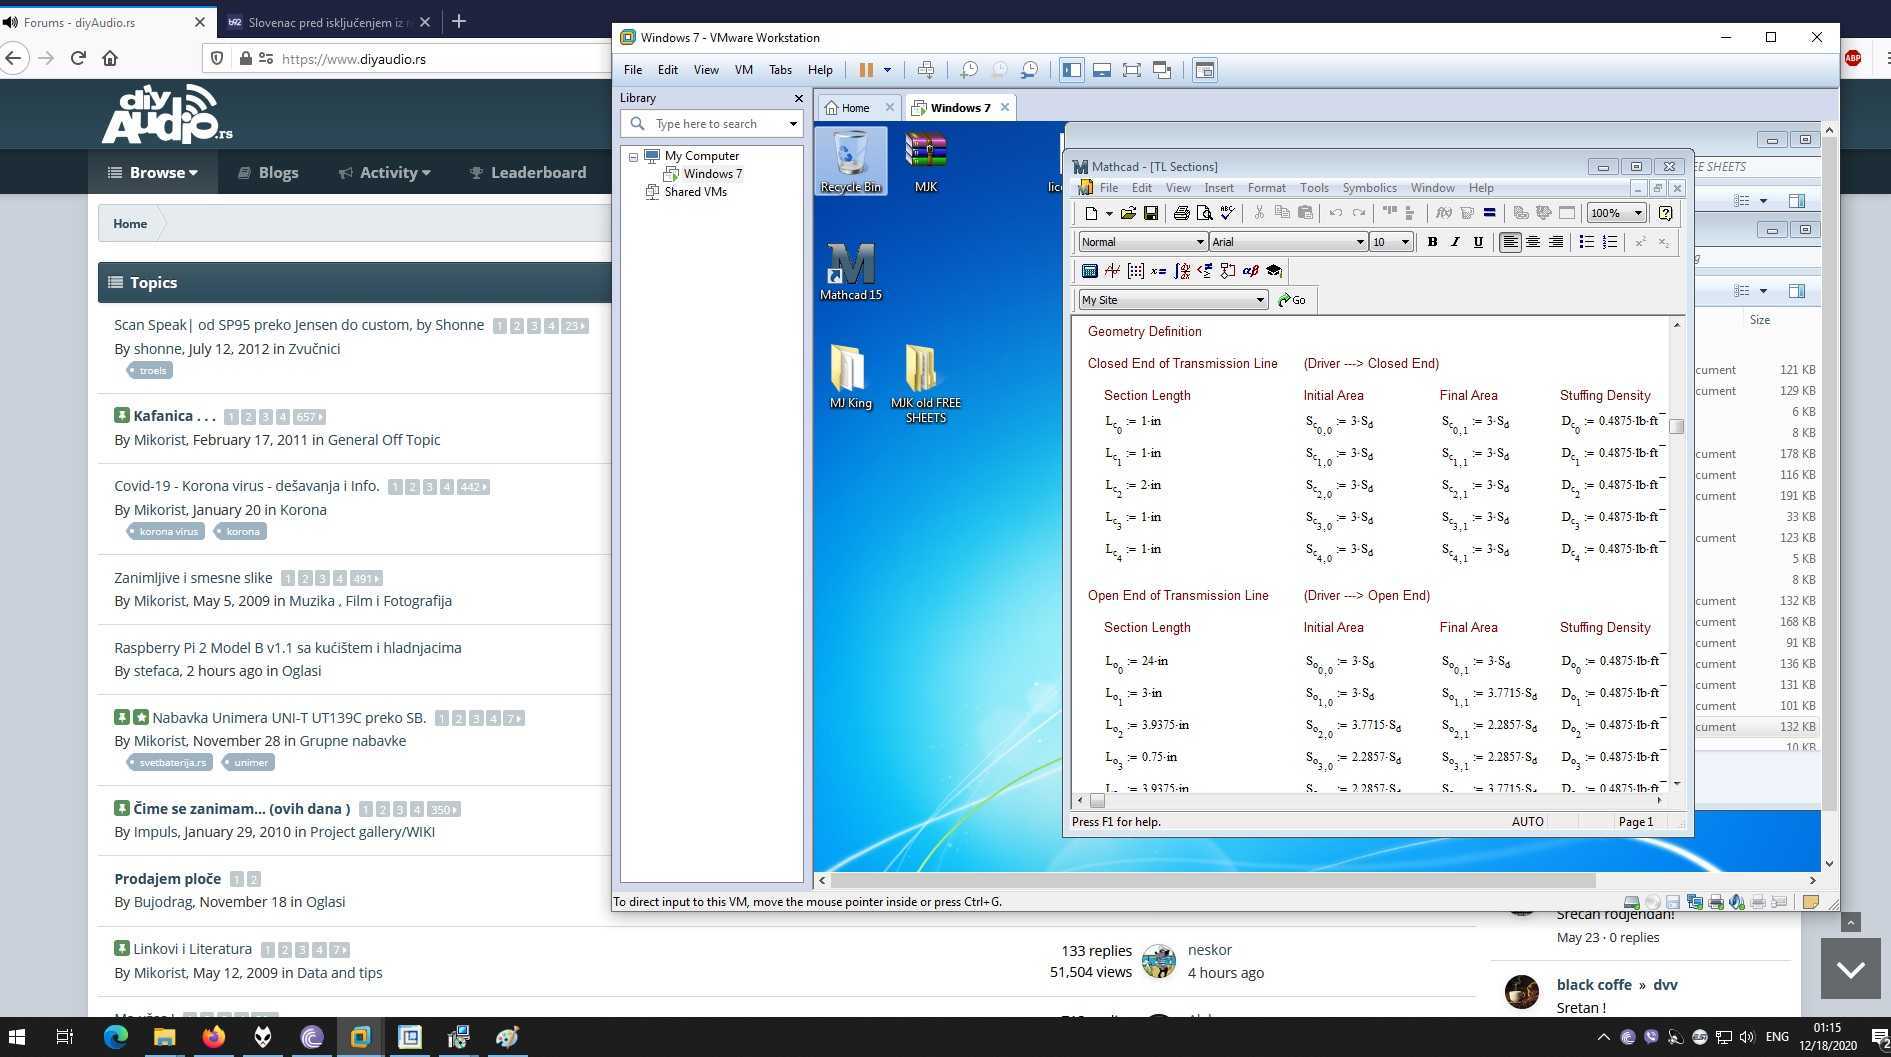Image resolution: width=1891 pixels, height=1057 pixels.
Task: Collapse My Computer tree node
Action: tap(633, 157)
